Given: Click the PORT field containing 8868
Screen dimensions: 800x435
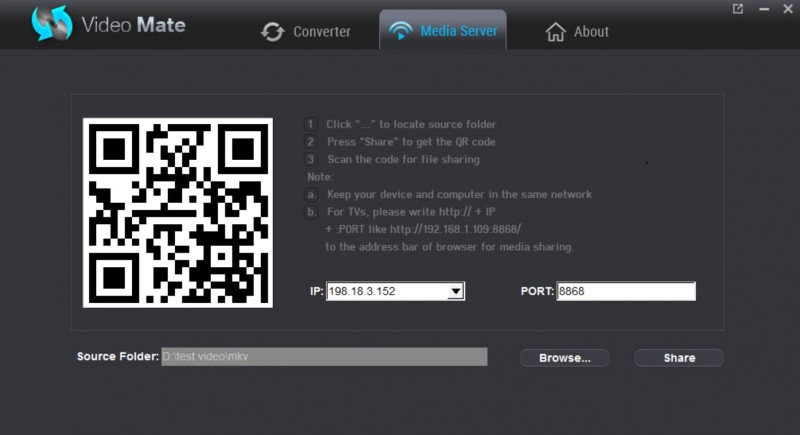Looking at the screenshot, I should tap(625, 291).
